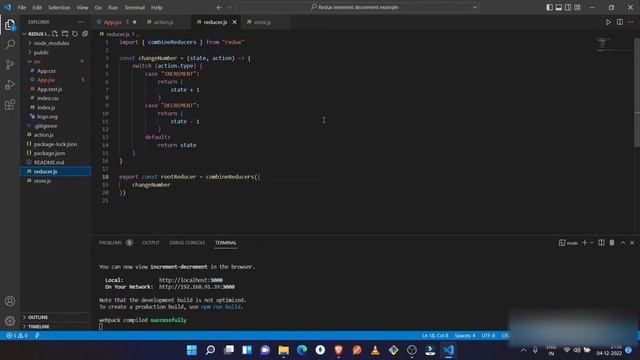Open terminal launch profile dropdown arrow

point(591,242)
